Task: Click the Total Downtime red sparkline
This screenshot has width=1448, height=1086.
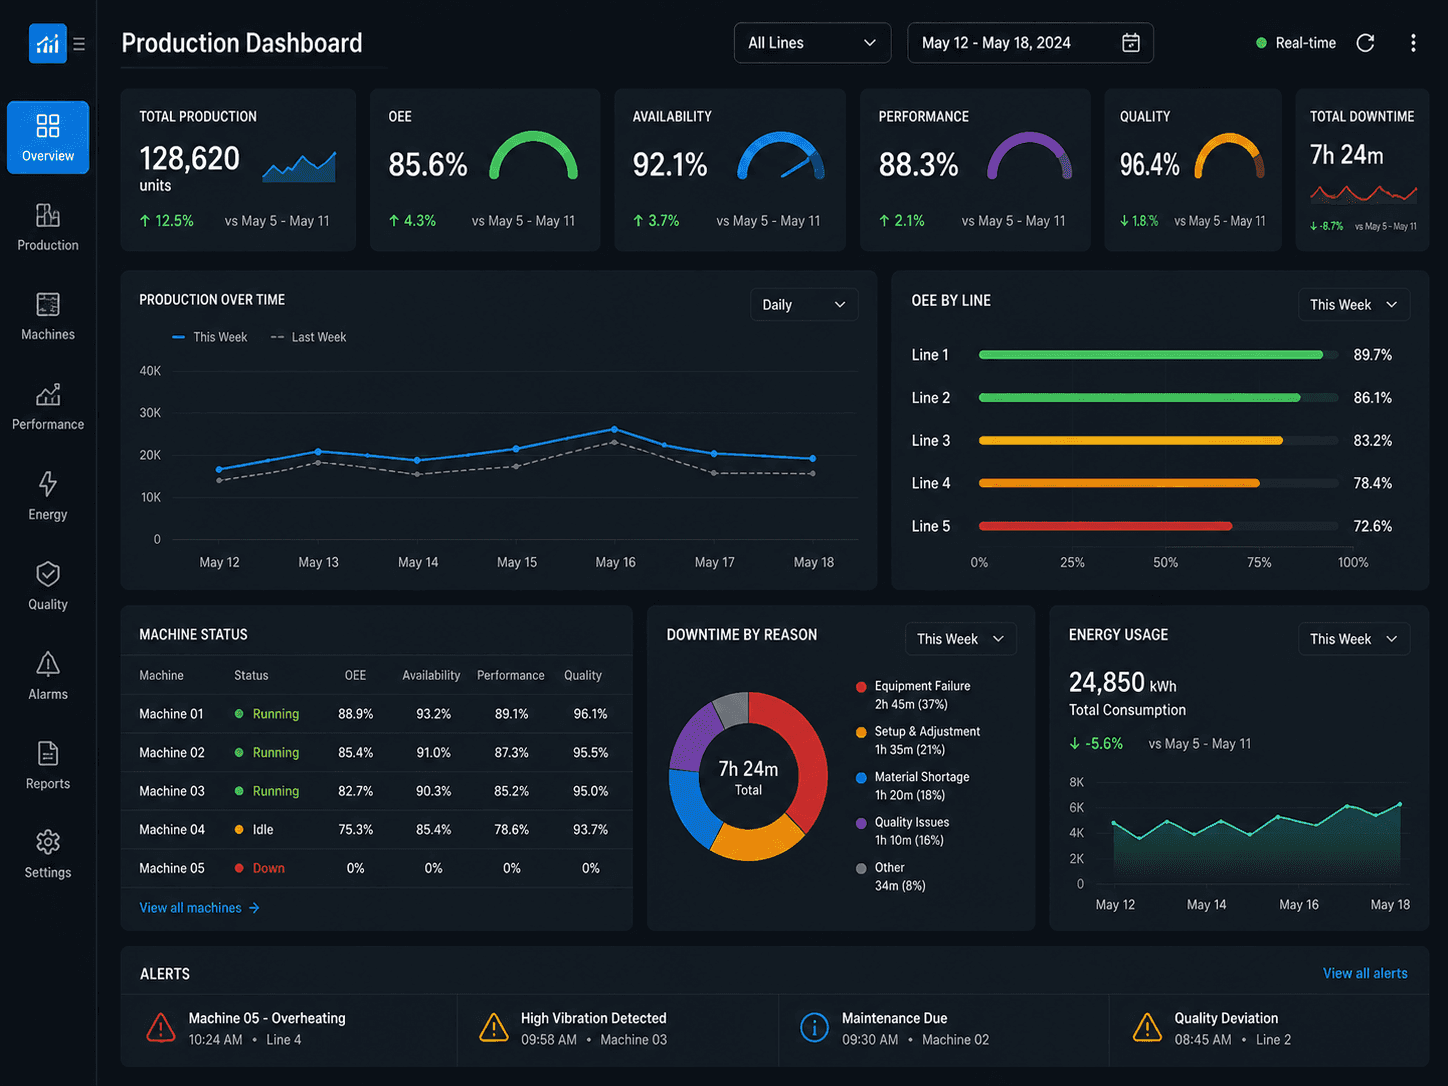Action: tap(1364, 192)
